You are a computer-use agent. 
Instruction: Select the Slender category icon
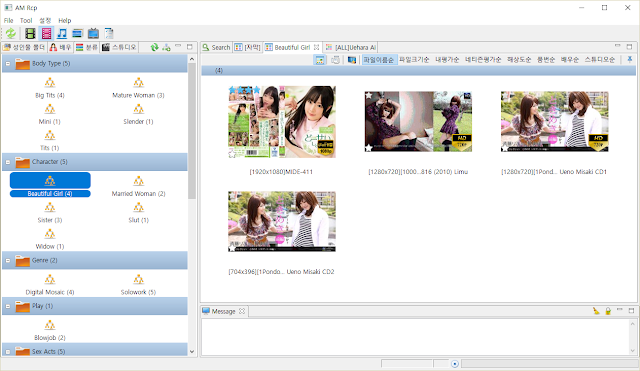point(138,109)
